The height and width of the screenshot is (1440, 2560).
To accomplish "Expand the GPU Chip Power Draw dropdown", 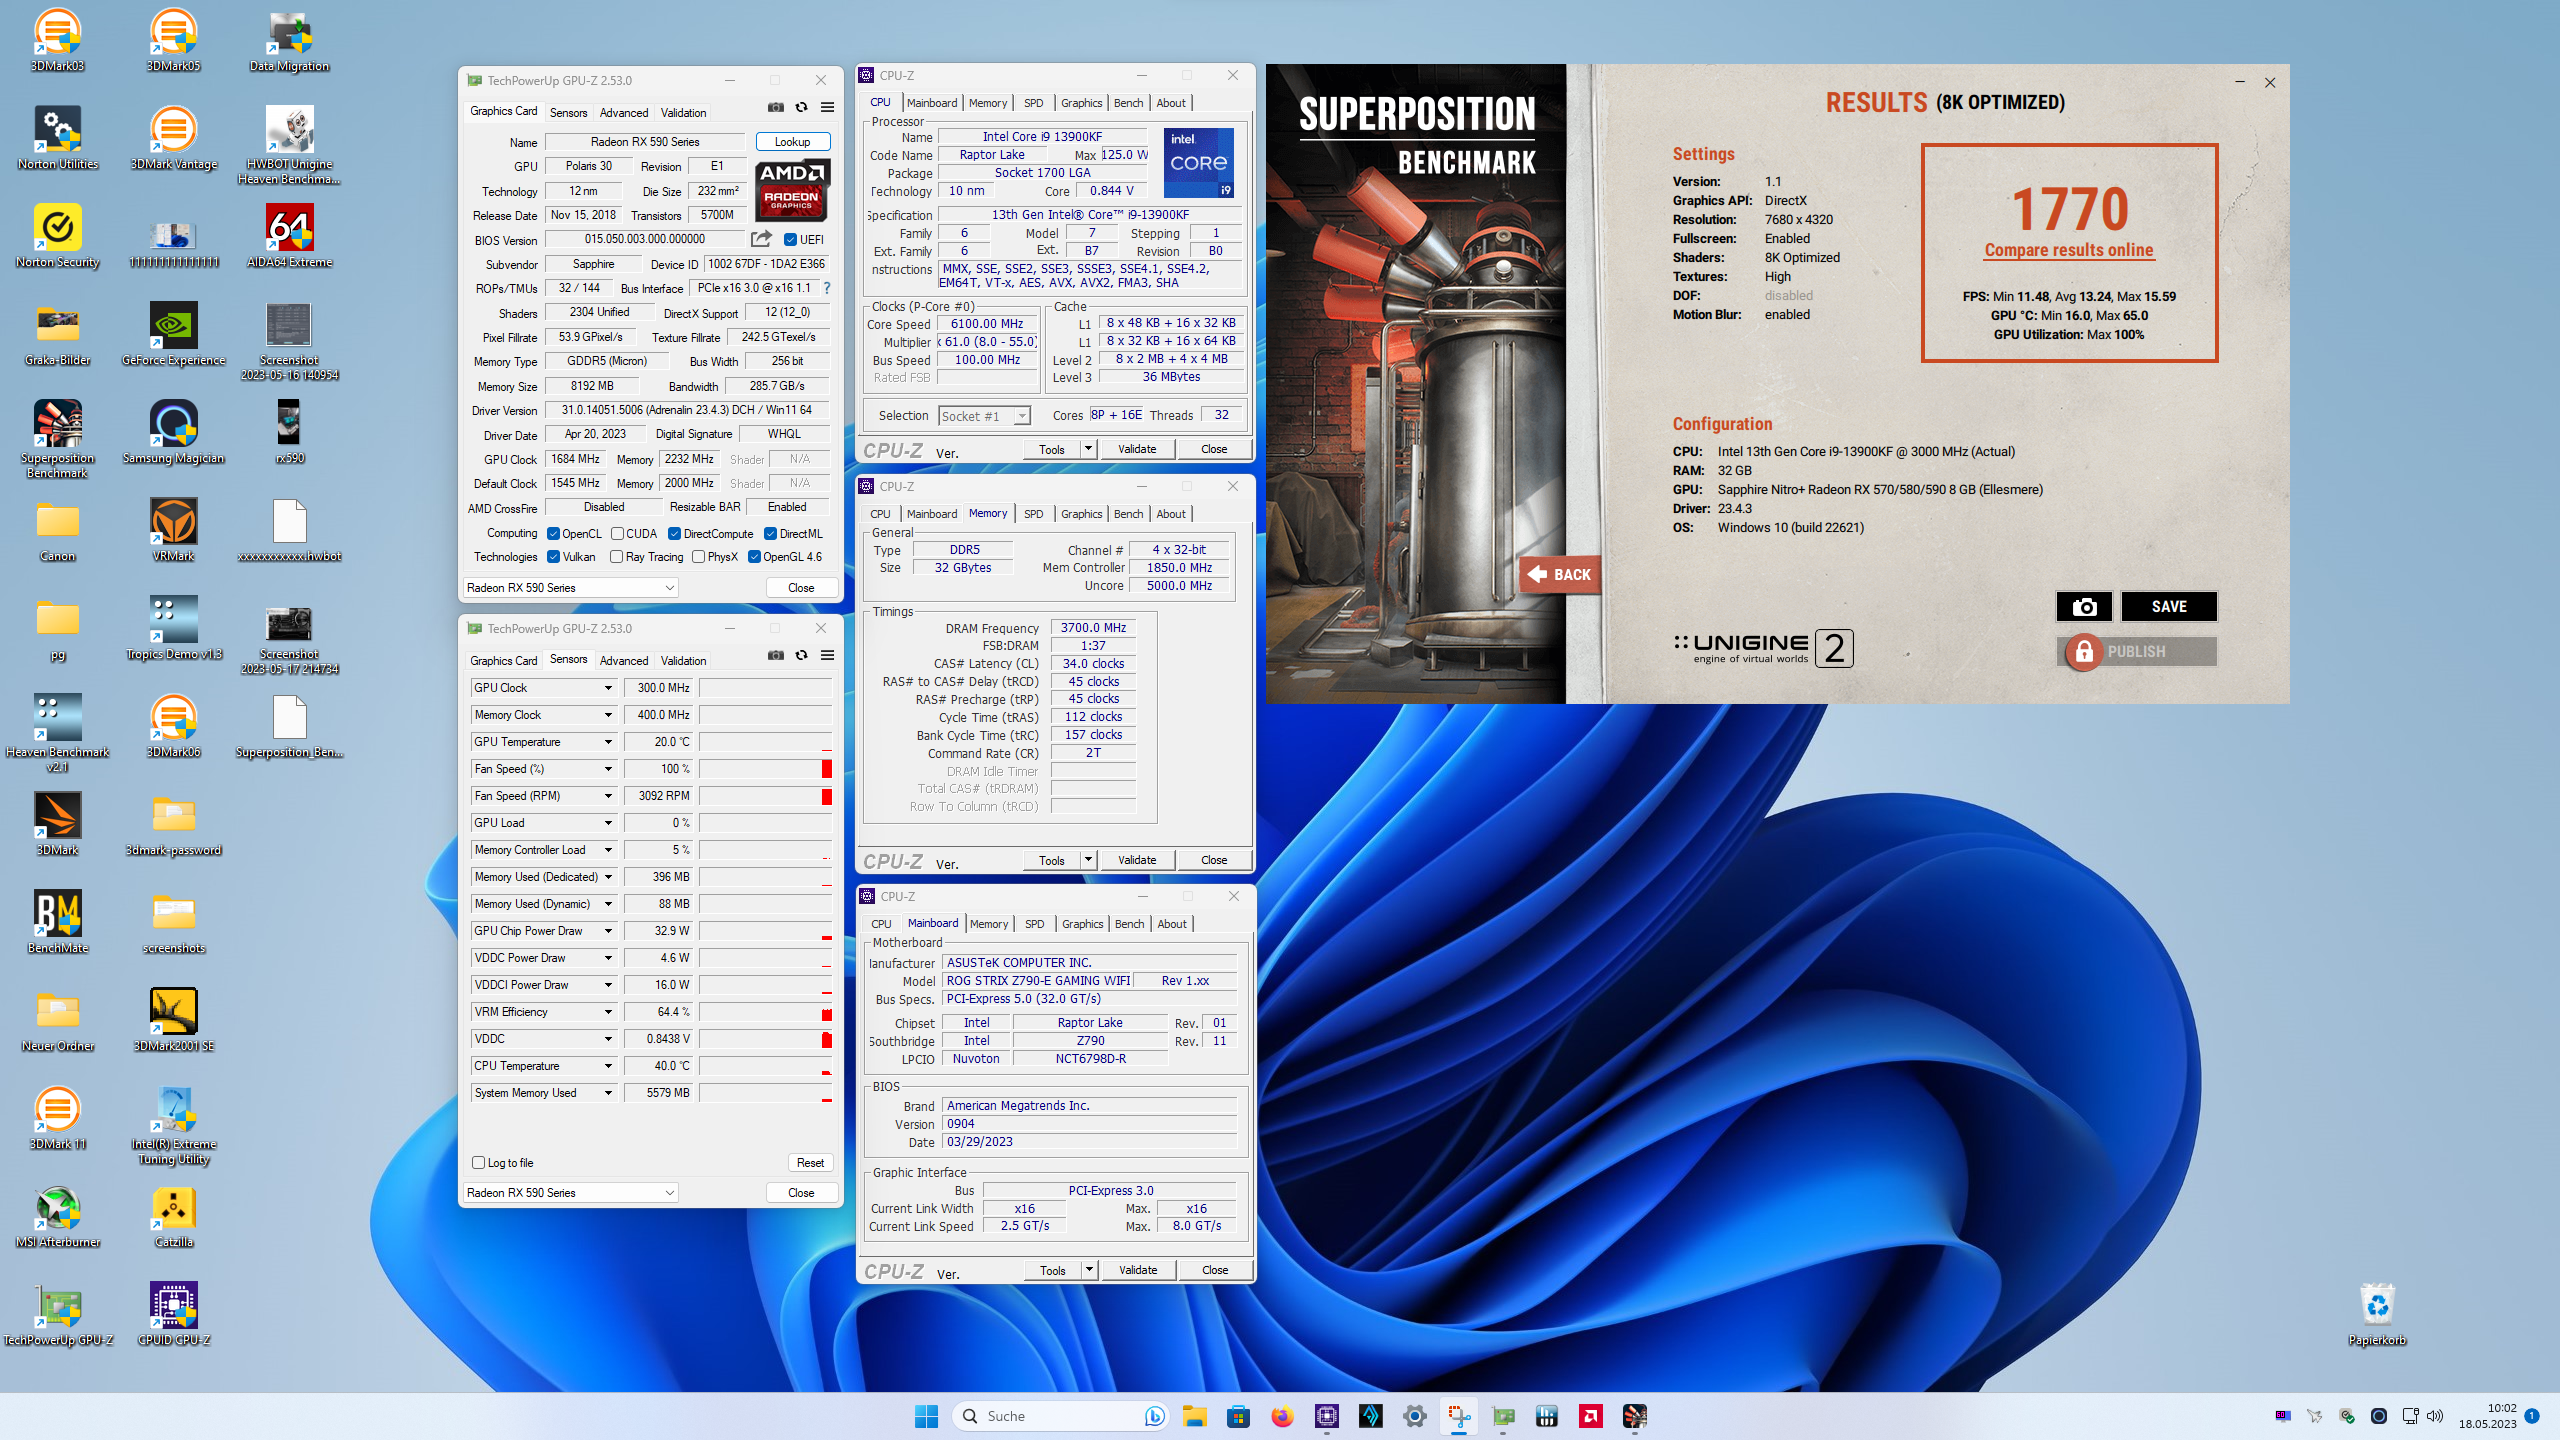I will 607,931.
